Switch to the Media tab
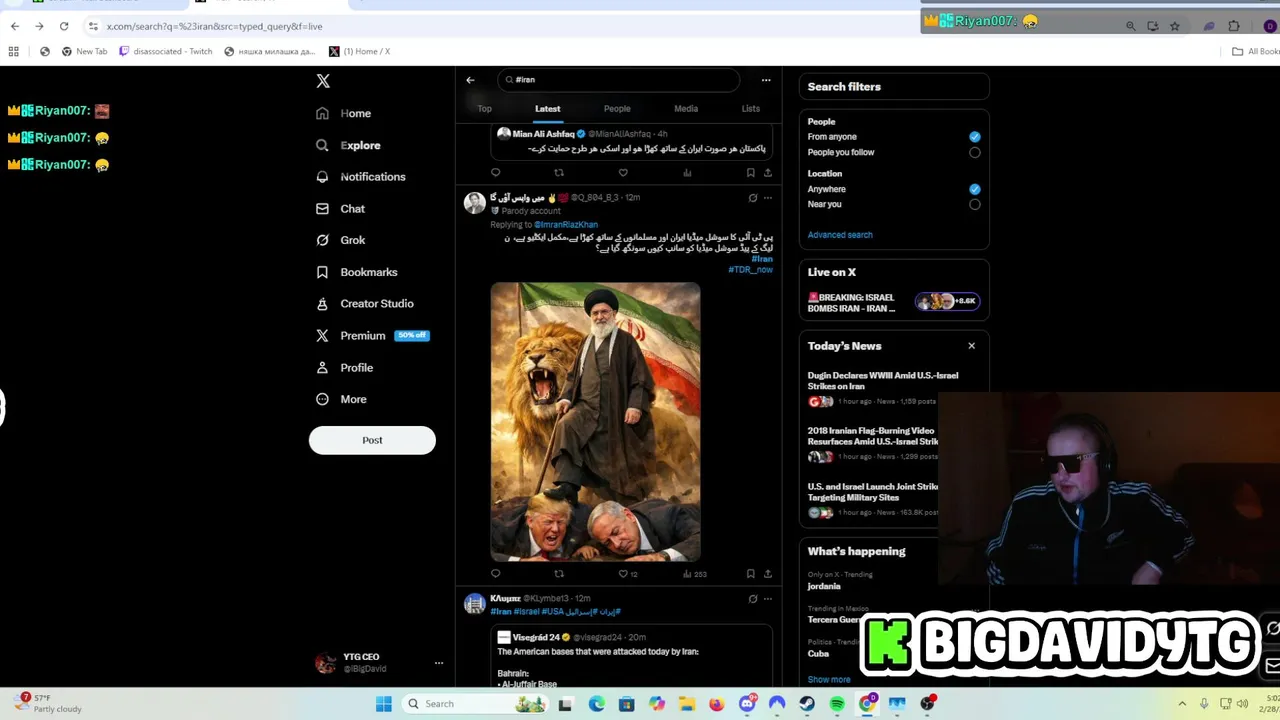 point(686,109)
